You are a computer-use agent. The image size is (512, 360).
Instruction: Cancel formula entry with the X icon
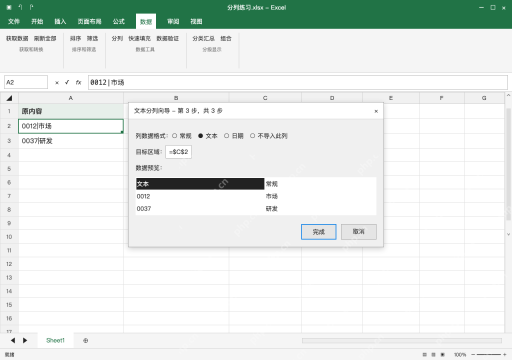point(57,83)
